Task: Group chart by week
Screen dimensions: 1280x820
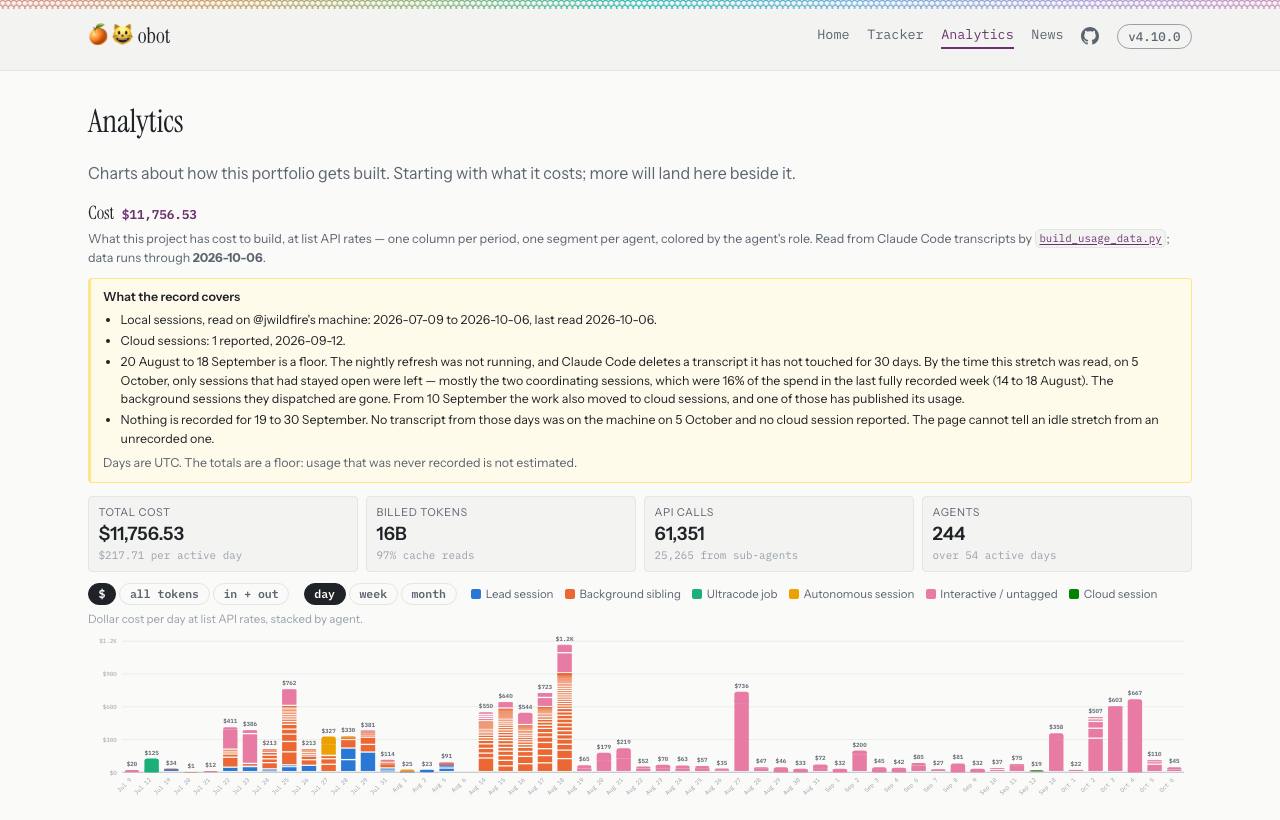Action: (x=373, y=594)
